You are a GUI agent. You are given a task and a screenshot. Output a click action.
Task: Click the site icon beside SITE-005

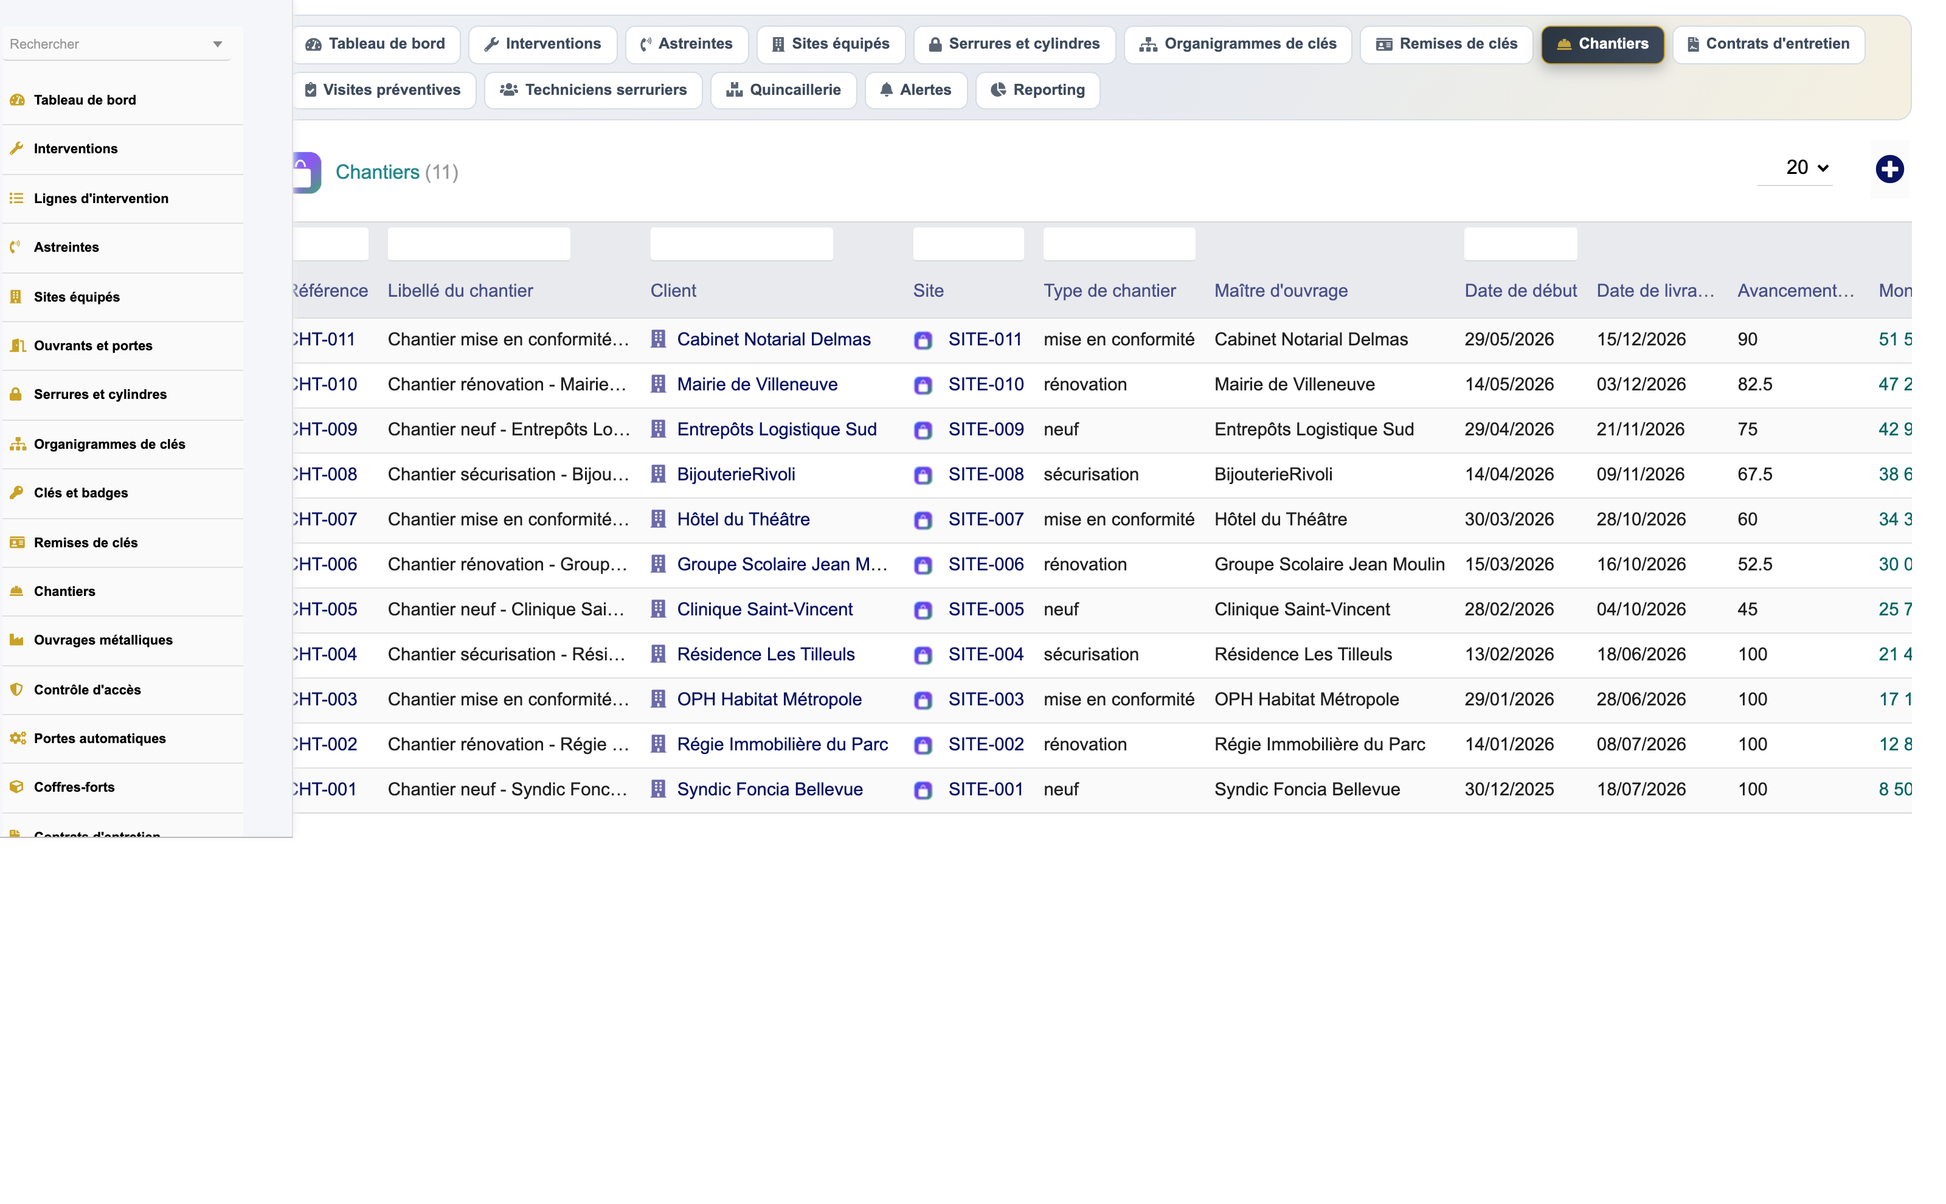click(x=923, y=611)
